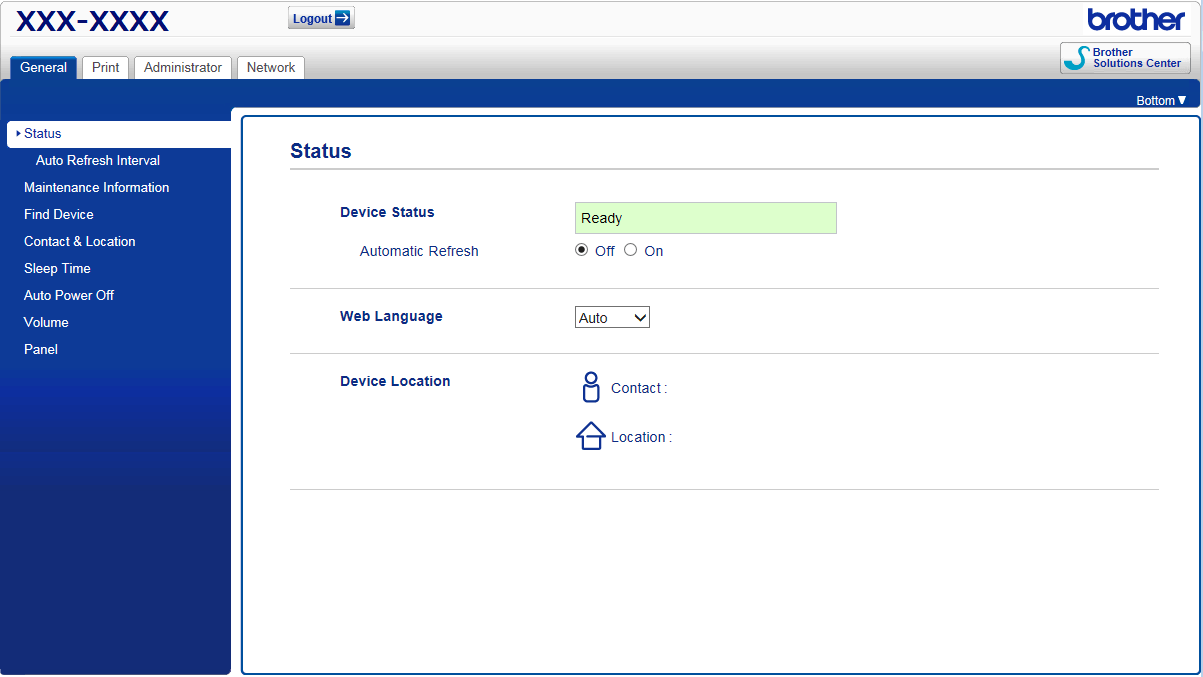Click the Logout button text
The width and height of the screenshot is (1203, 677).
pyautogui.click(x=312, y=19)
